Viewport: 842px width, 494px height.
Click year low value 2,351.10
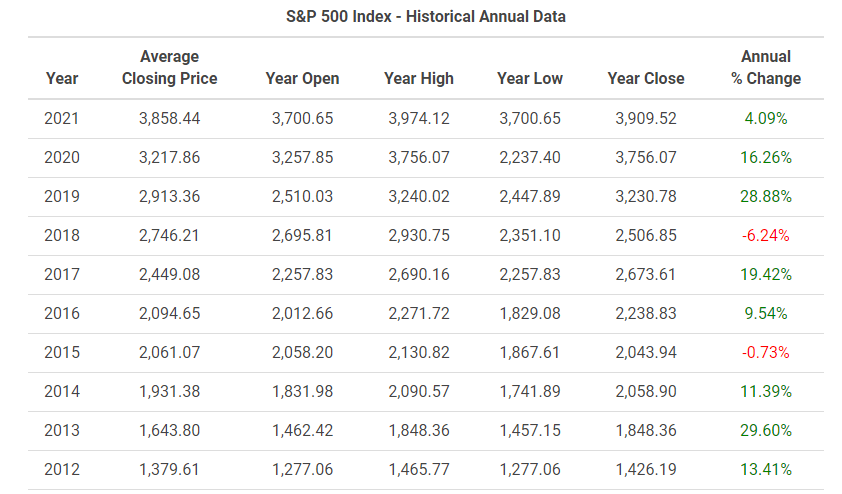click(530, 235)
